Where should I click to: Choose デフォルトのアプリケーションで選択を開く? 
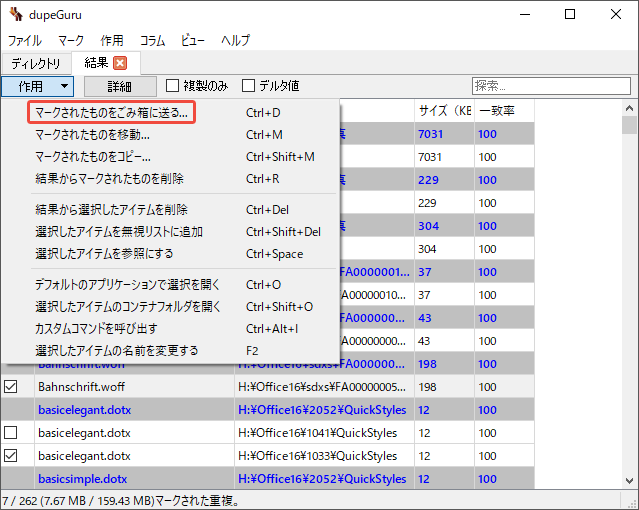(x=170, y=285)
